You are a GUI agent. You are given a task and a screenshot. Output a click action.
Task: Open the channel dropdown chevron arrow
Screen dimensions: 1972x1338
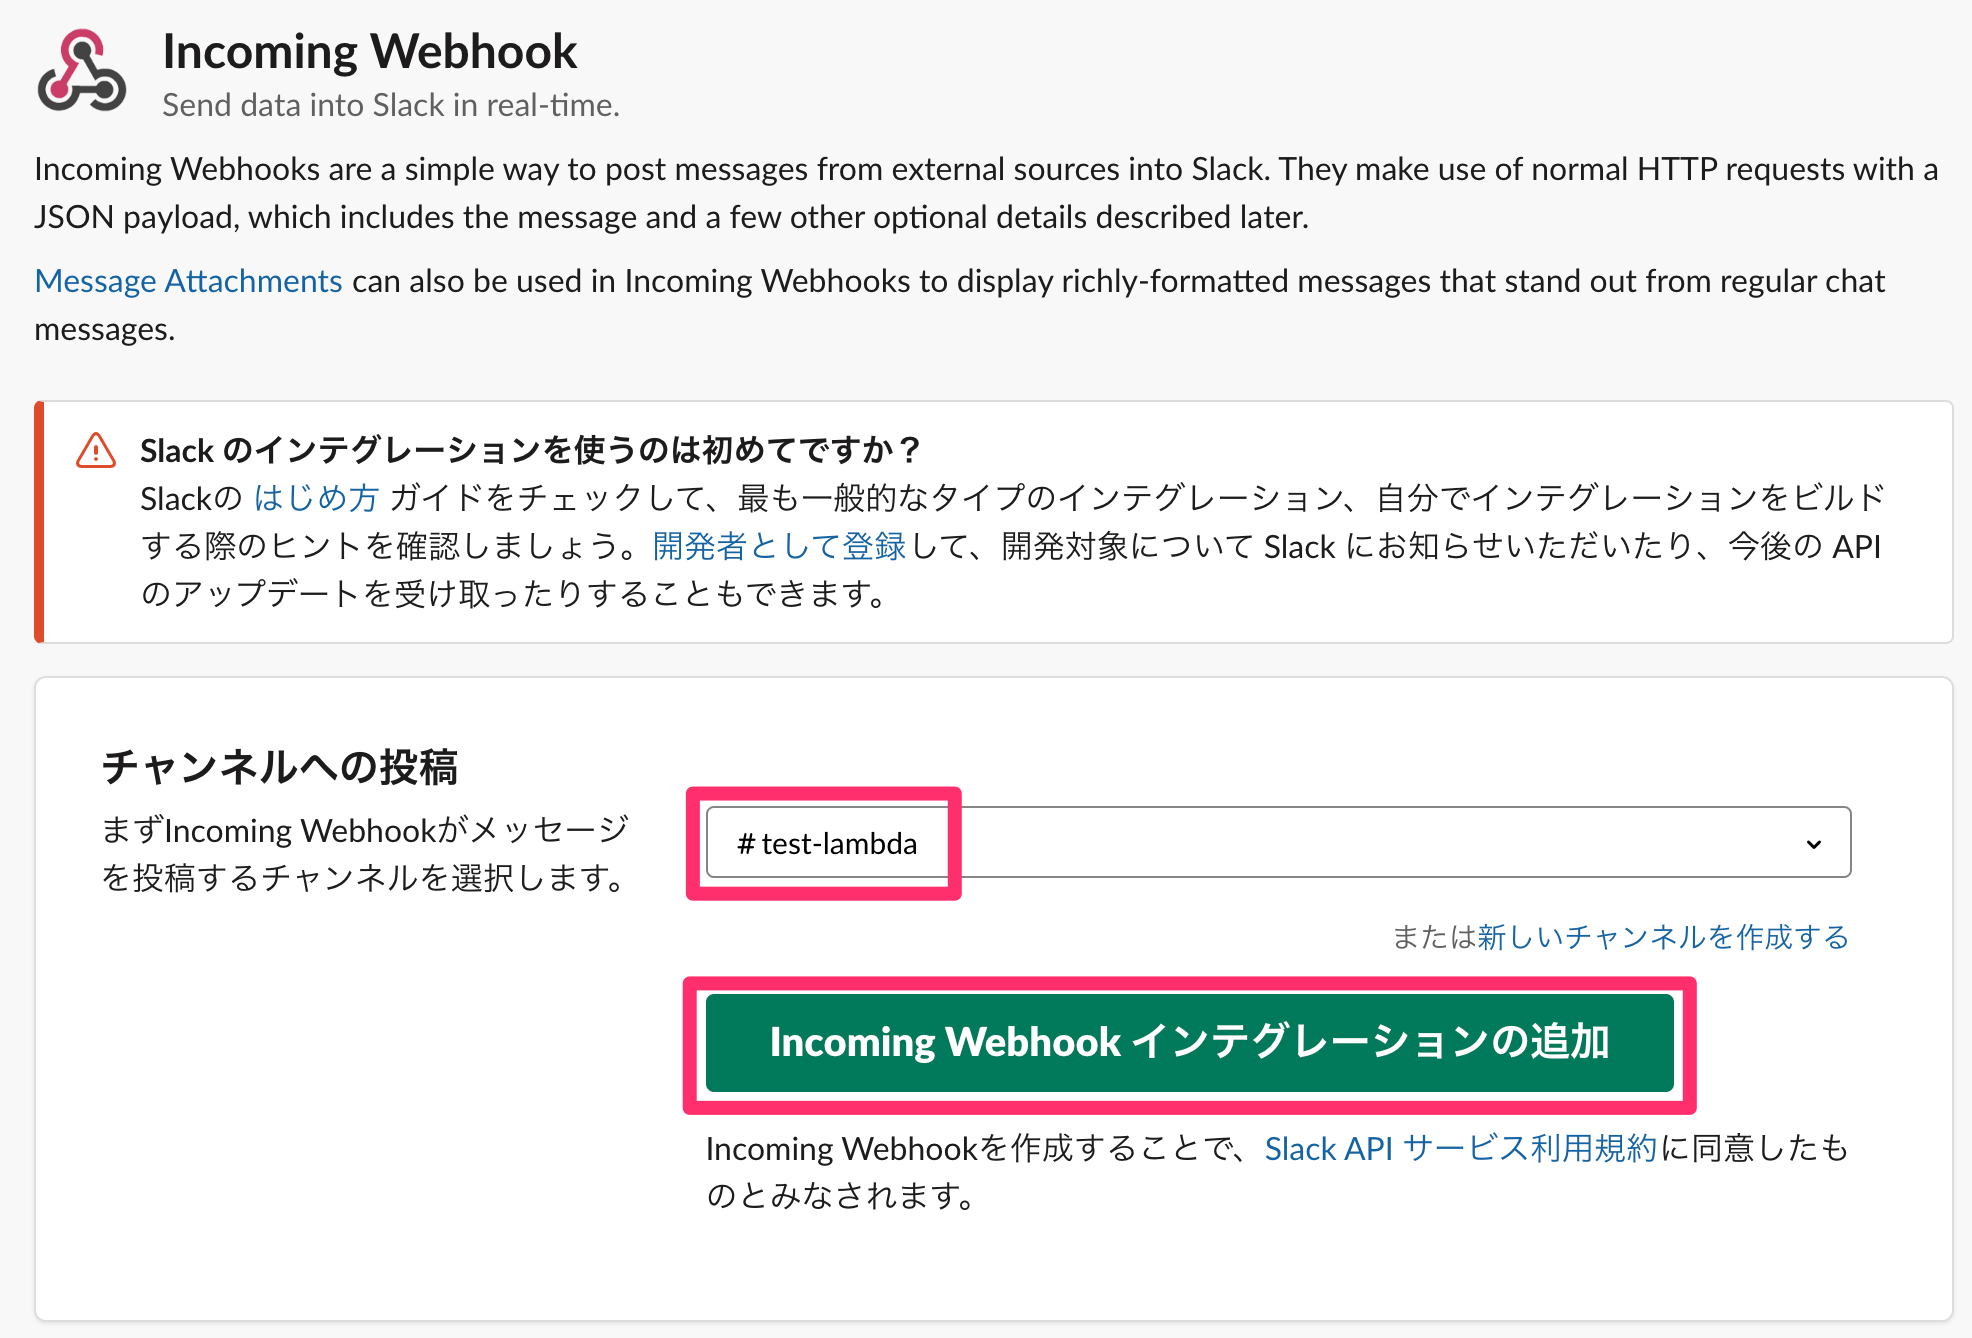click(x=1814, y=844)
